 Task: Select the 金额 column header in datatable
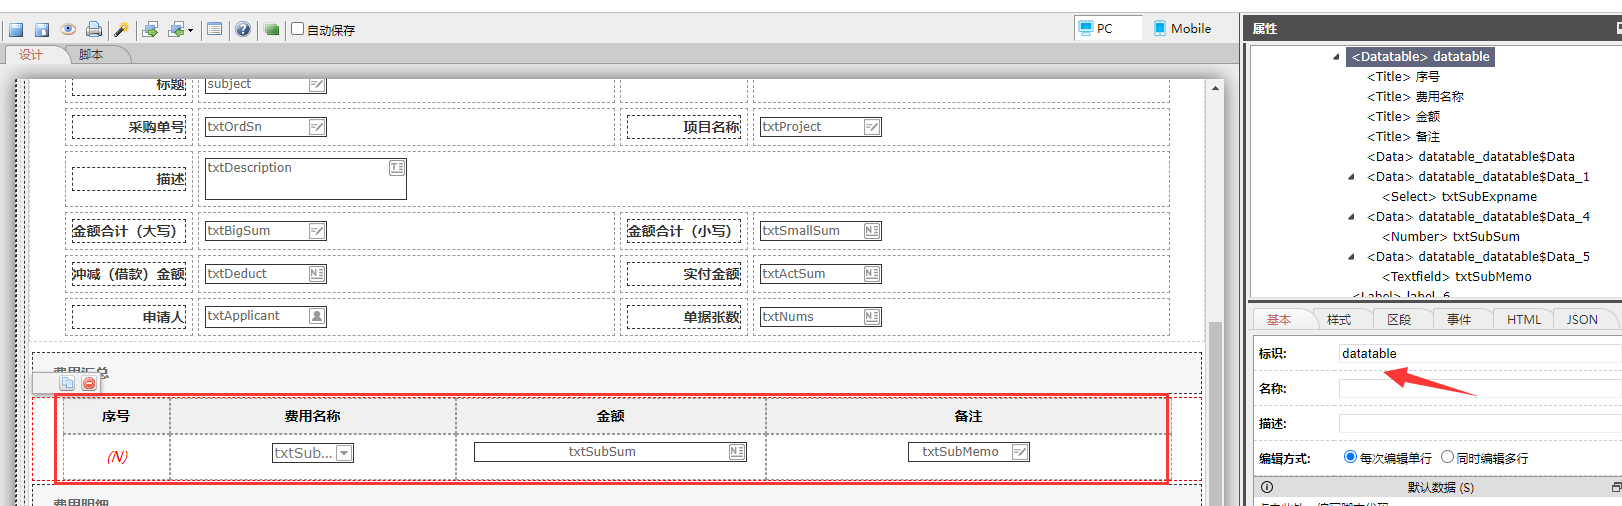coord(611,416)
